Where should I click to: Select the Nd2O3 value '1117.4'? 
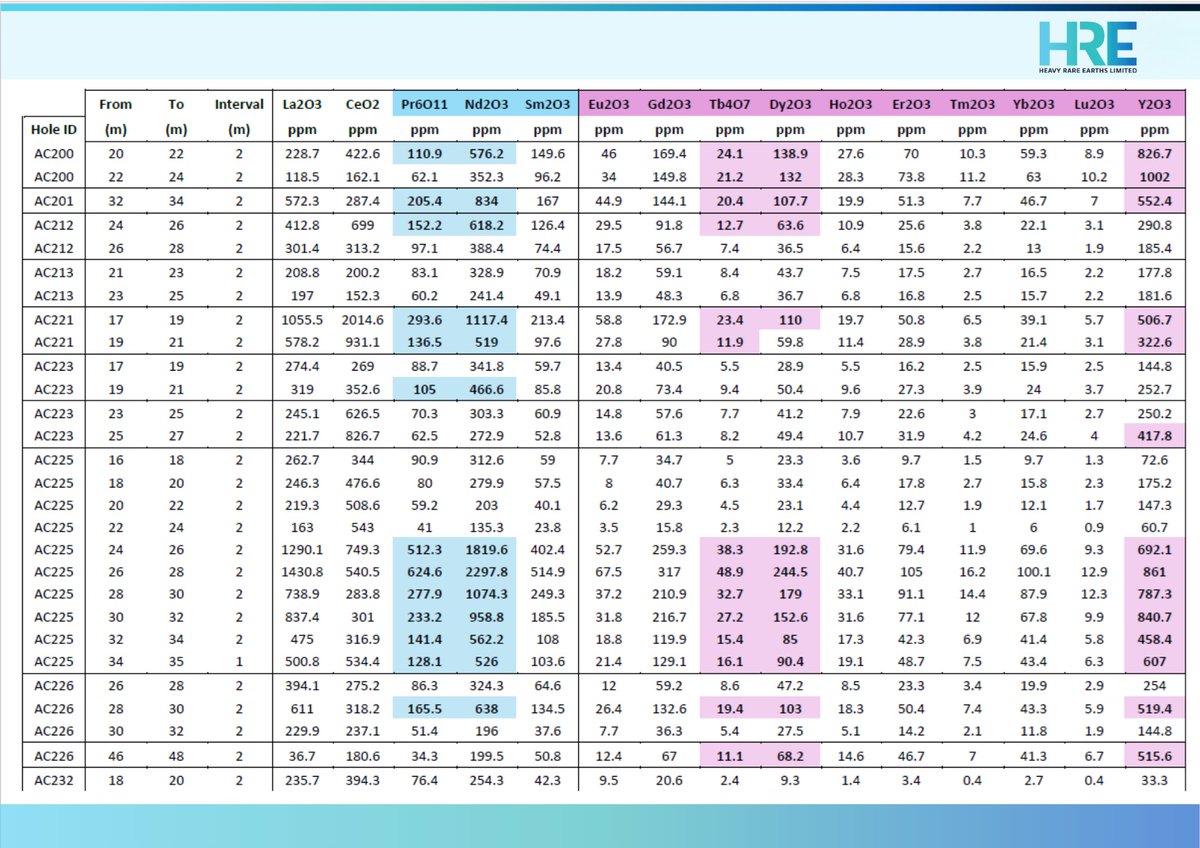point(486,319)
